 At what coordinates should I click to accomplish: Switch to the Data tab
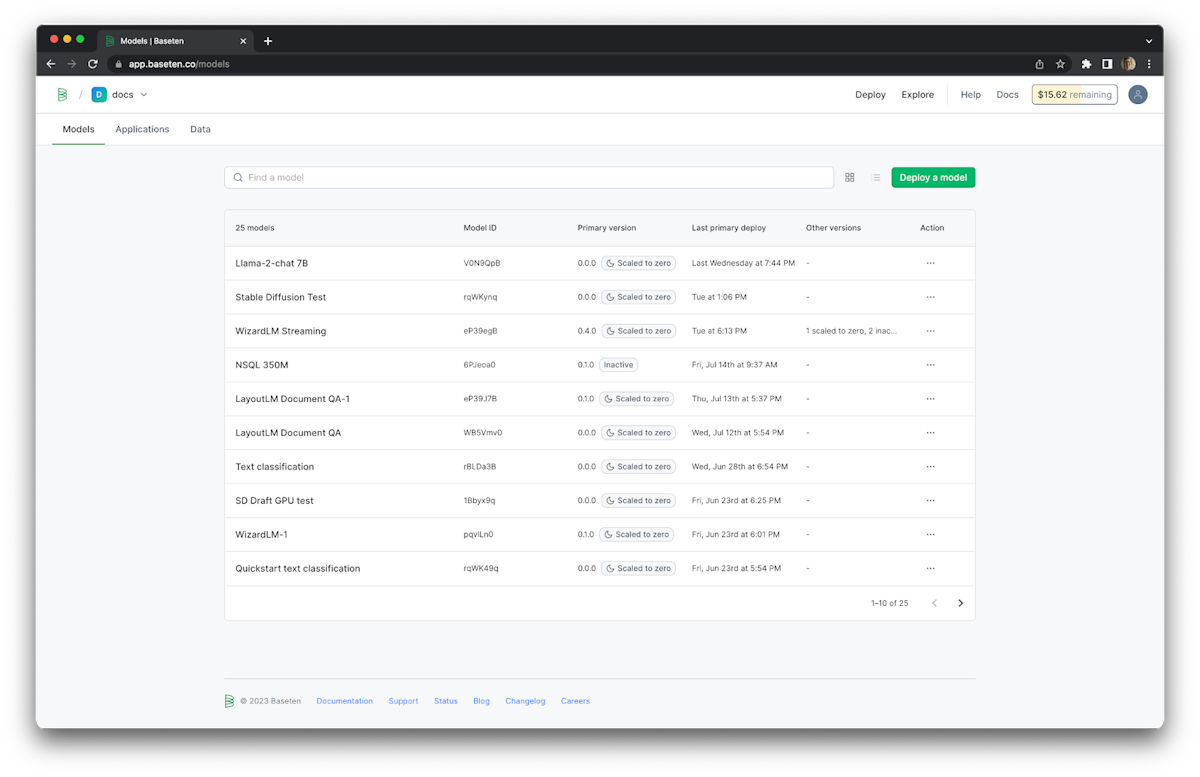200,129
